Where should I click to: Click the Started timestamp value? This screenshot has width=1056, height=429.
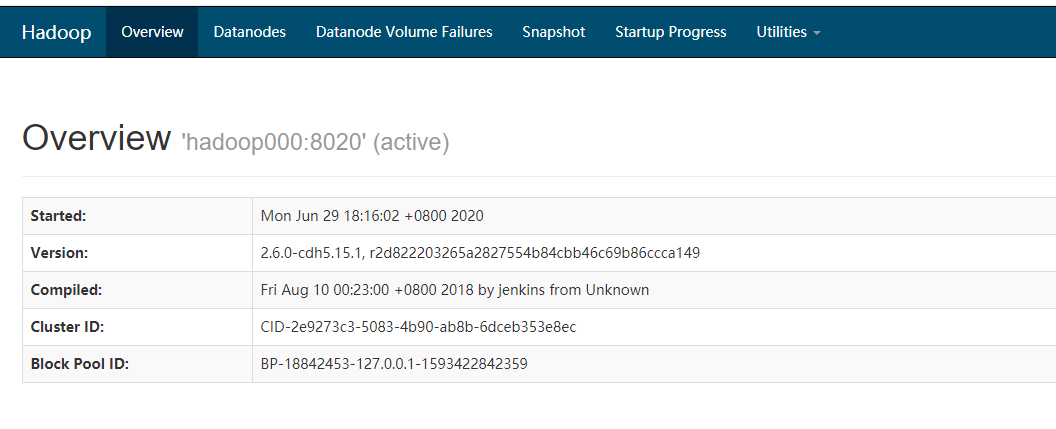(372, 216)
